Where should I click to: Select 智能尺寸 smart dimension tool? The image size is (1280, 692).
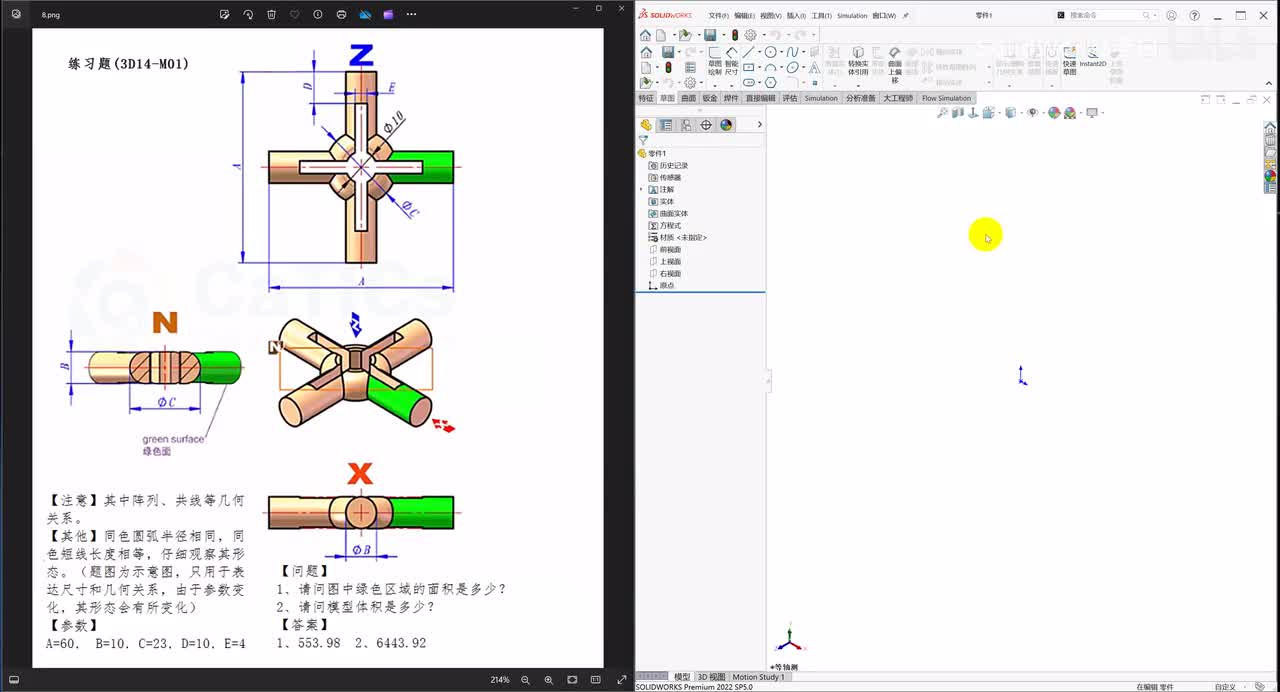tap(731, 60)
